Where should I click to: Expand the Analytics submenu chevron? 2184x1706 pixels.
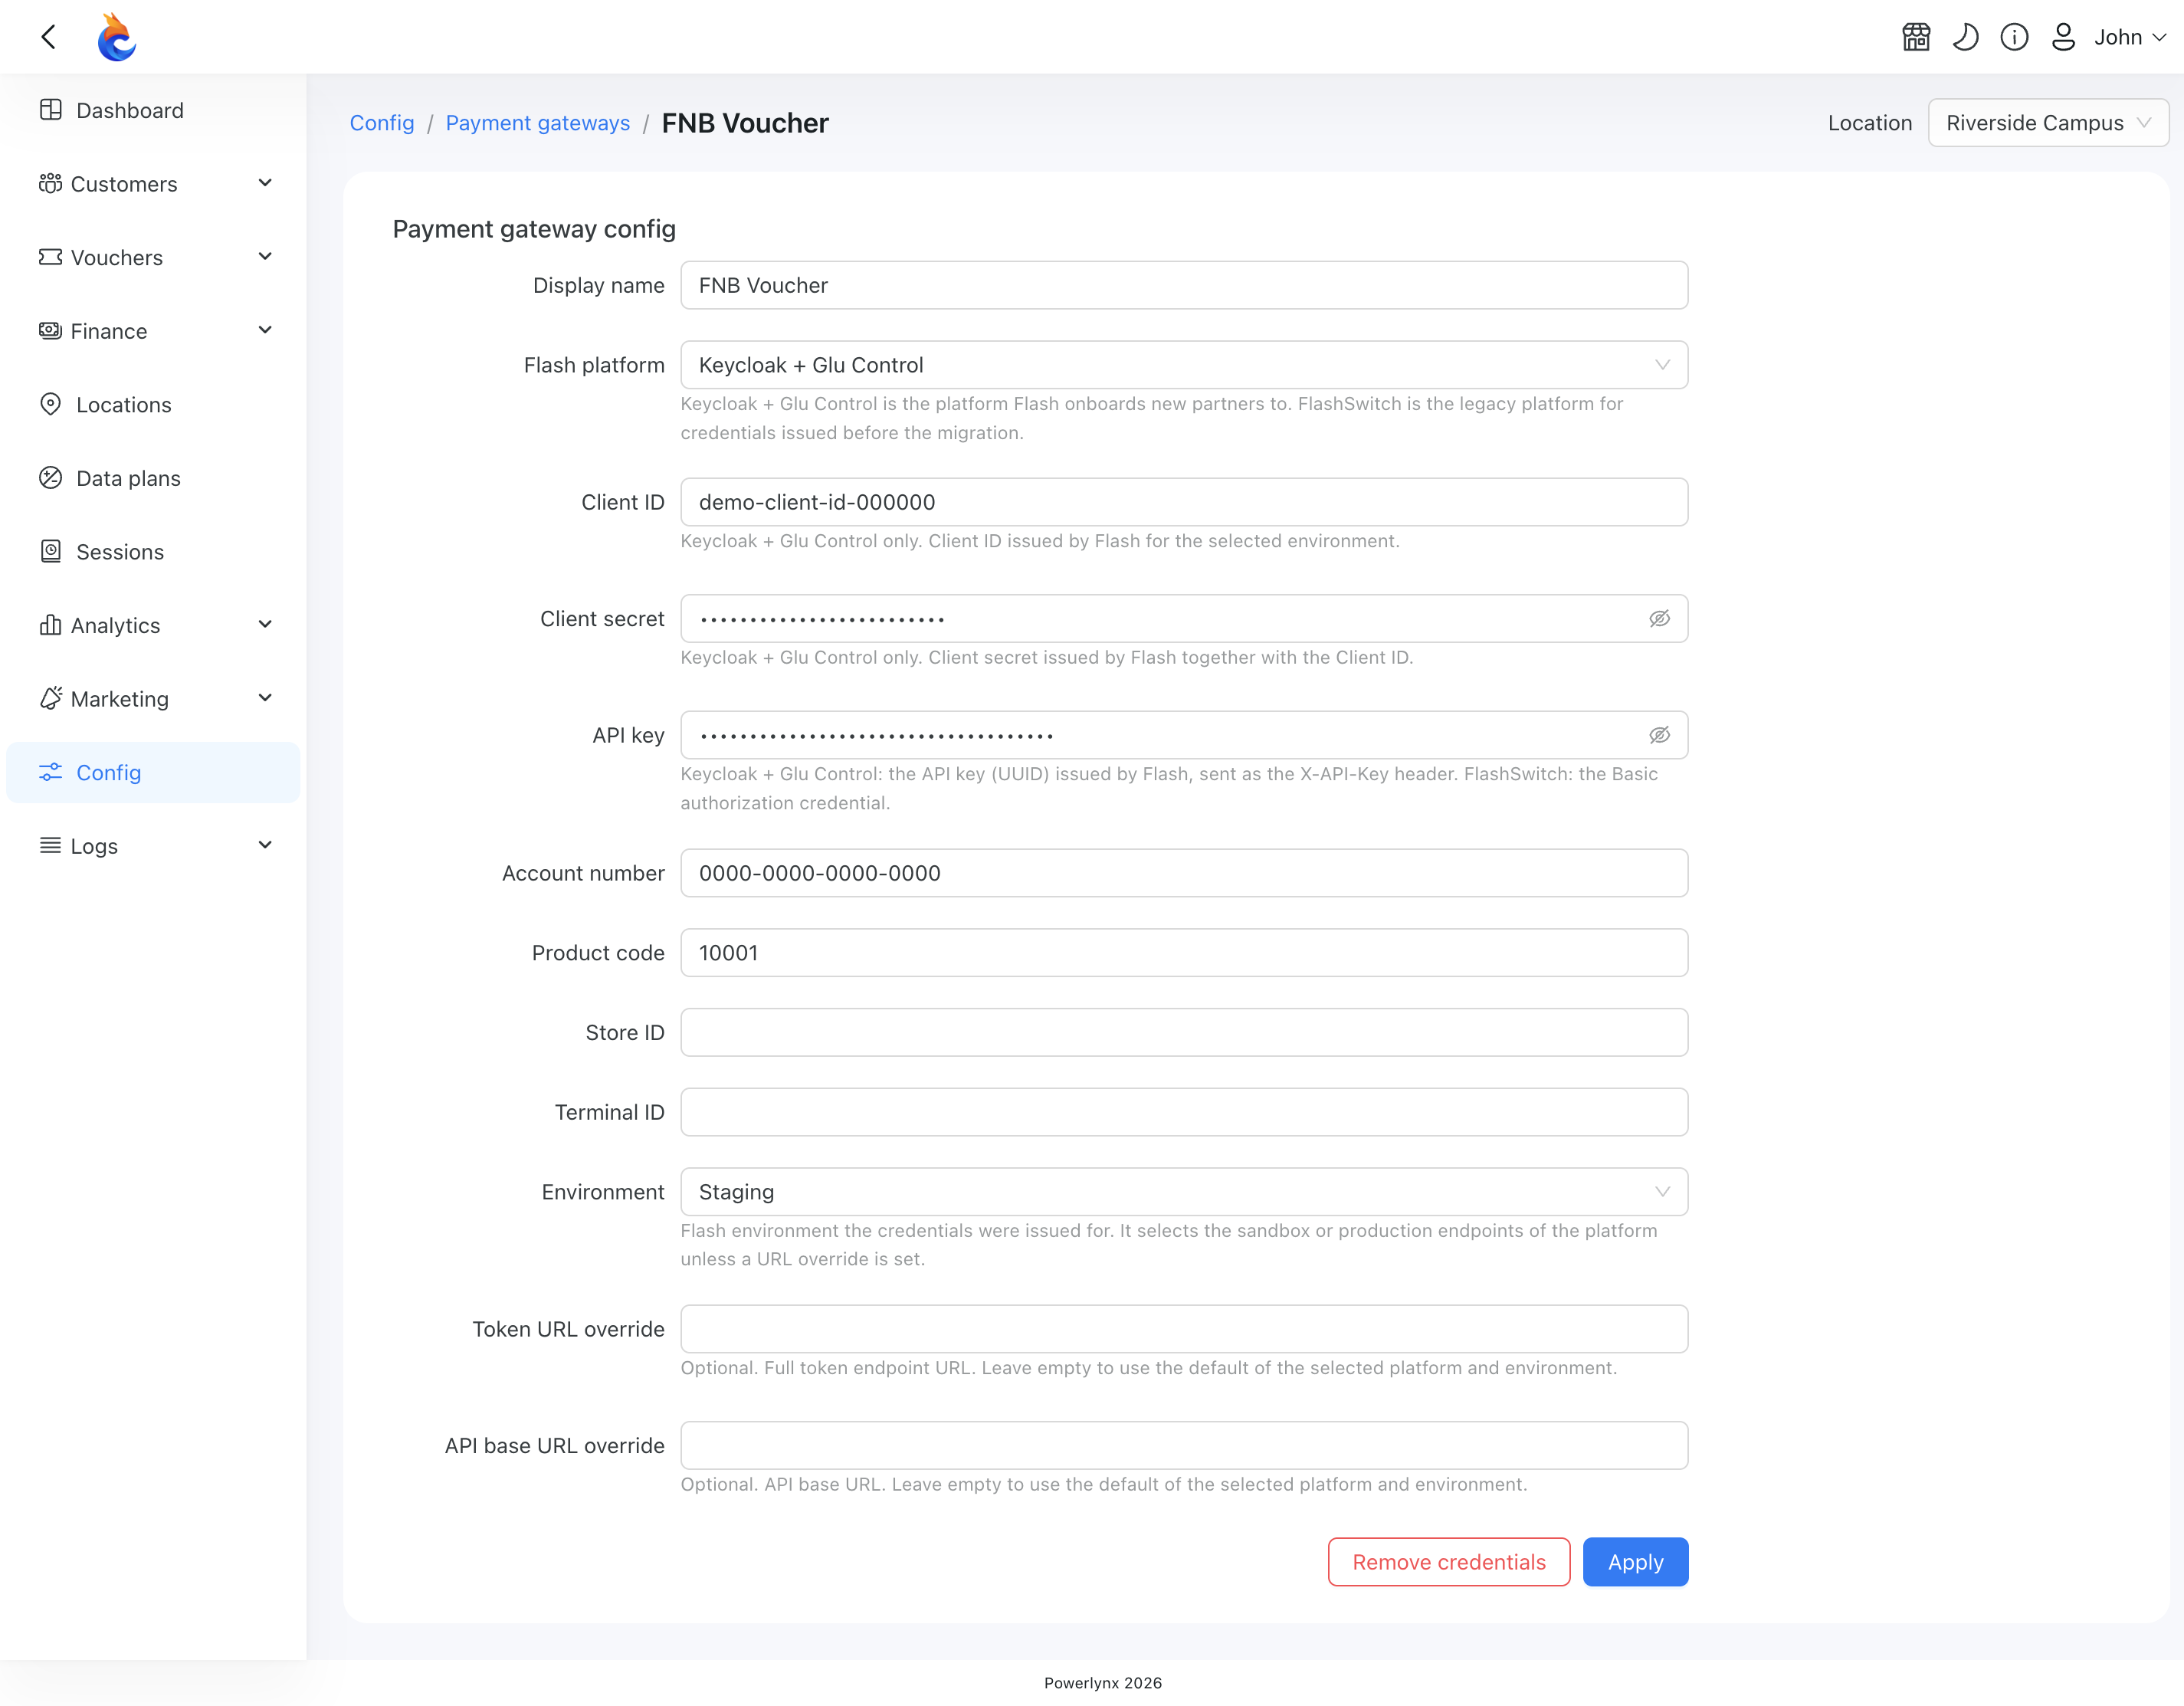[265, 625]
